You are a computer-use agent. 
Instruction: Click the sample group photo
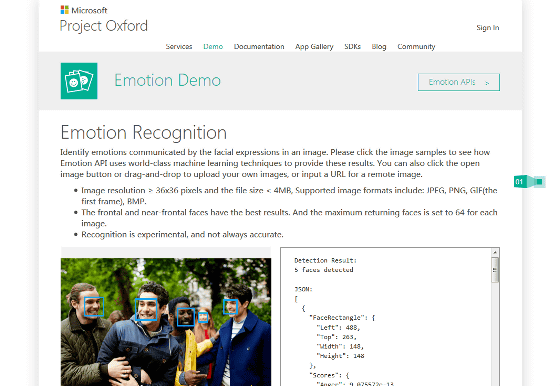tap(166, 322)
